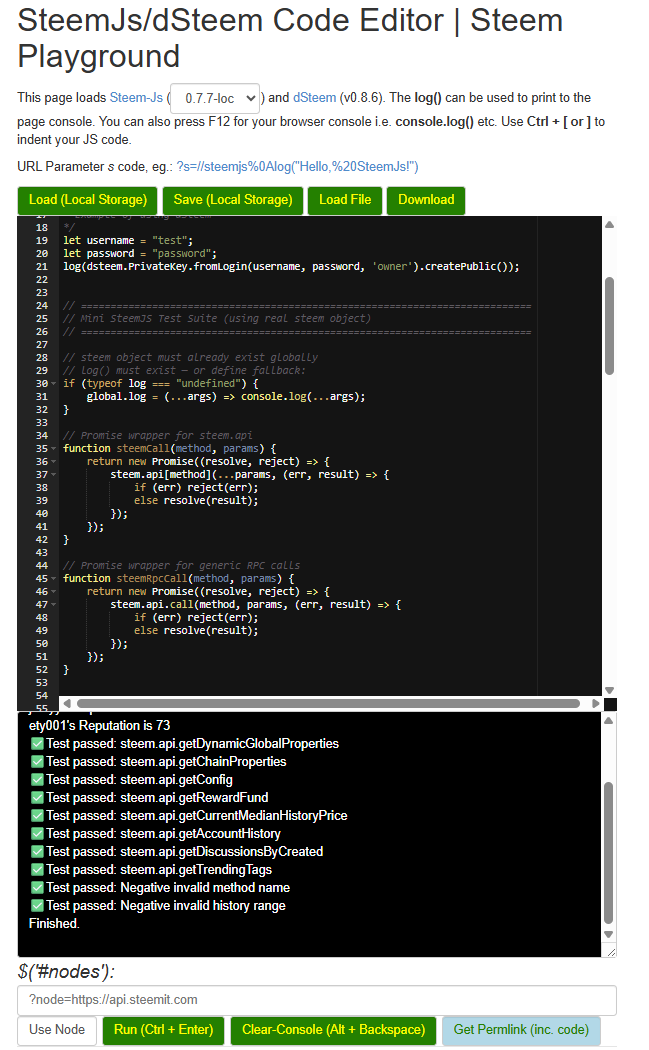The height and width of the screenshot is (1050, 649).
Task: Click console line "ety001's Reputation is 73"
Action: 99,726
